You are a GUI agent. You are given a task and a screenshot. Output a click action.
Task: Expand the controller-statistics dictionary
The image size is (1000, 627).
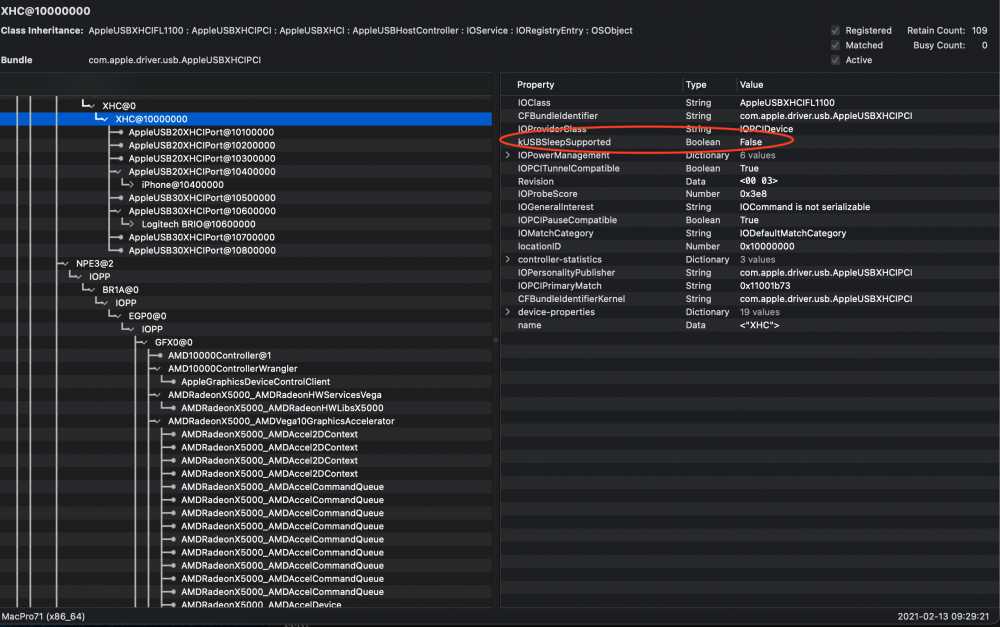tap(508, 260)
